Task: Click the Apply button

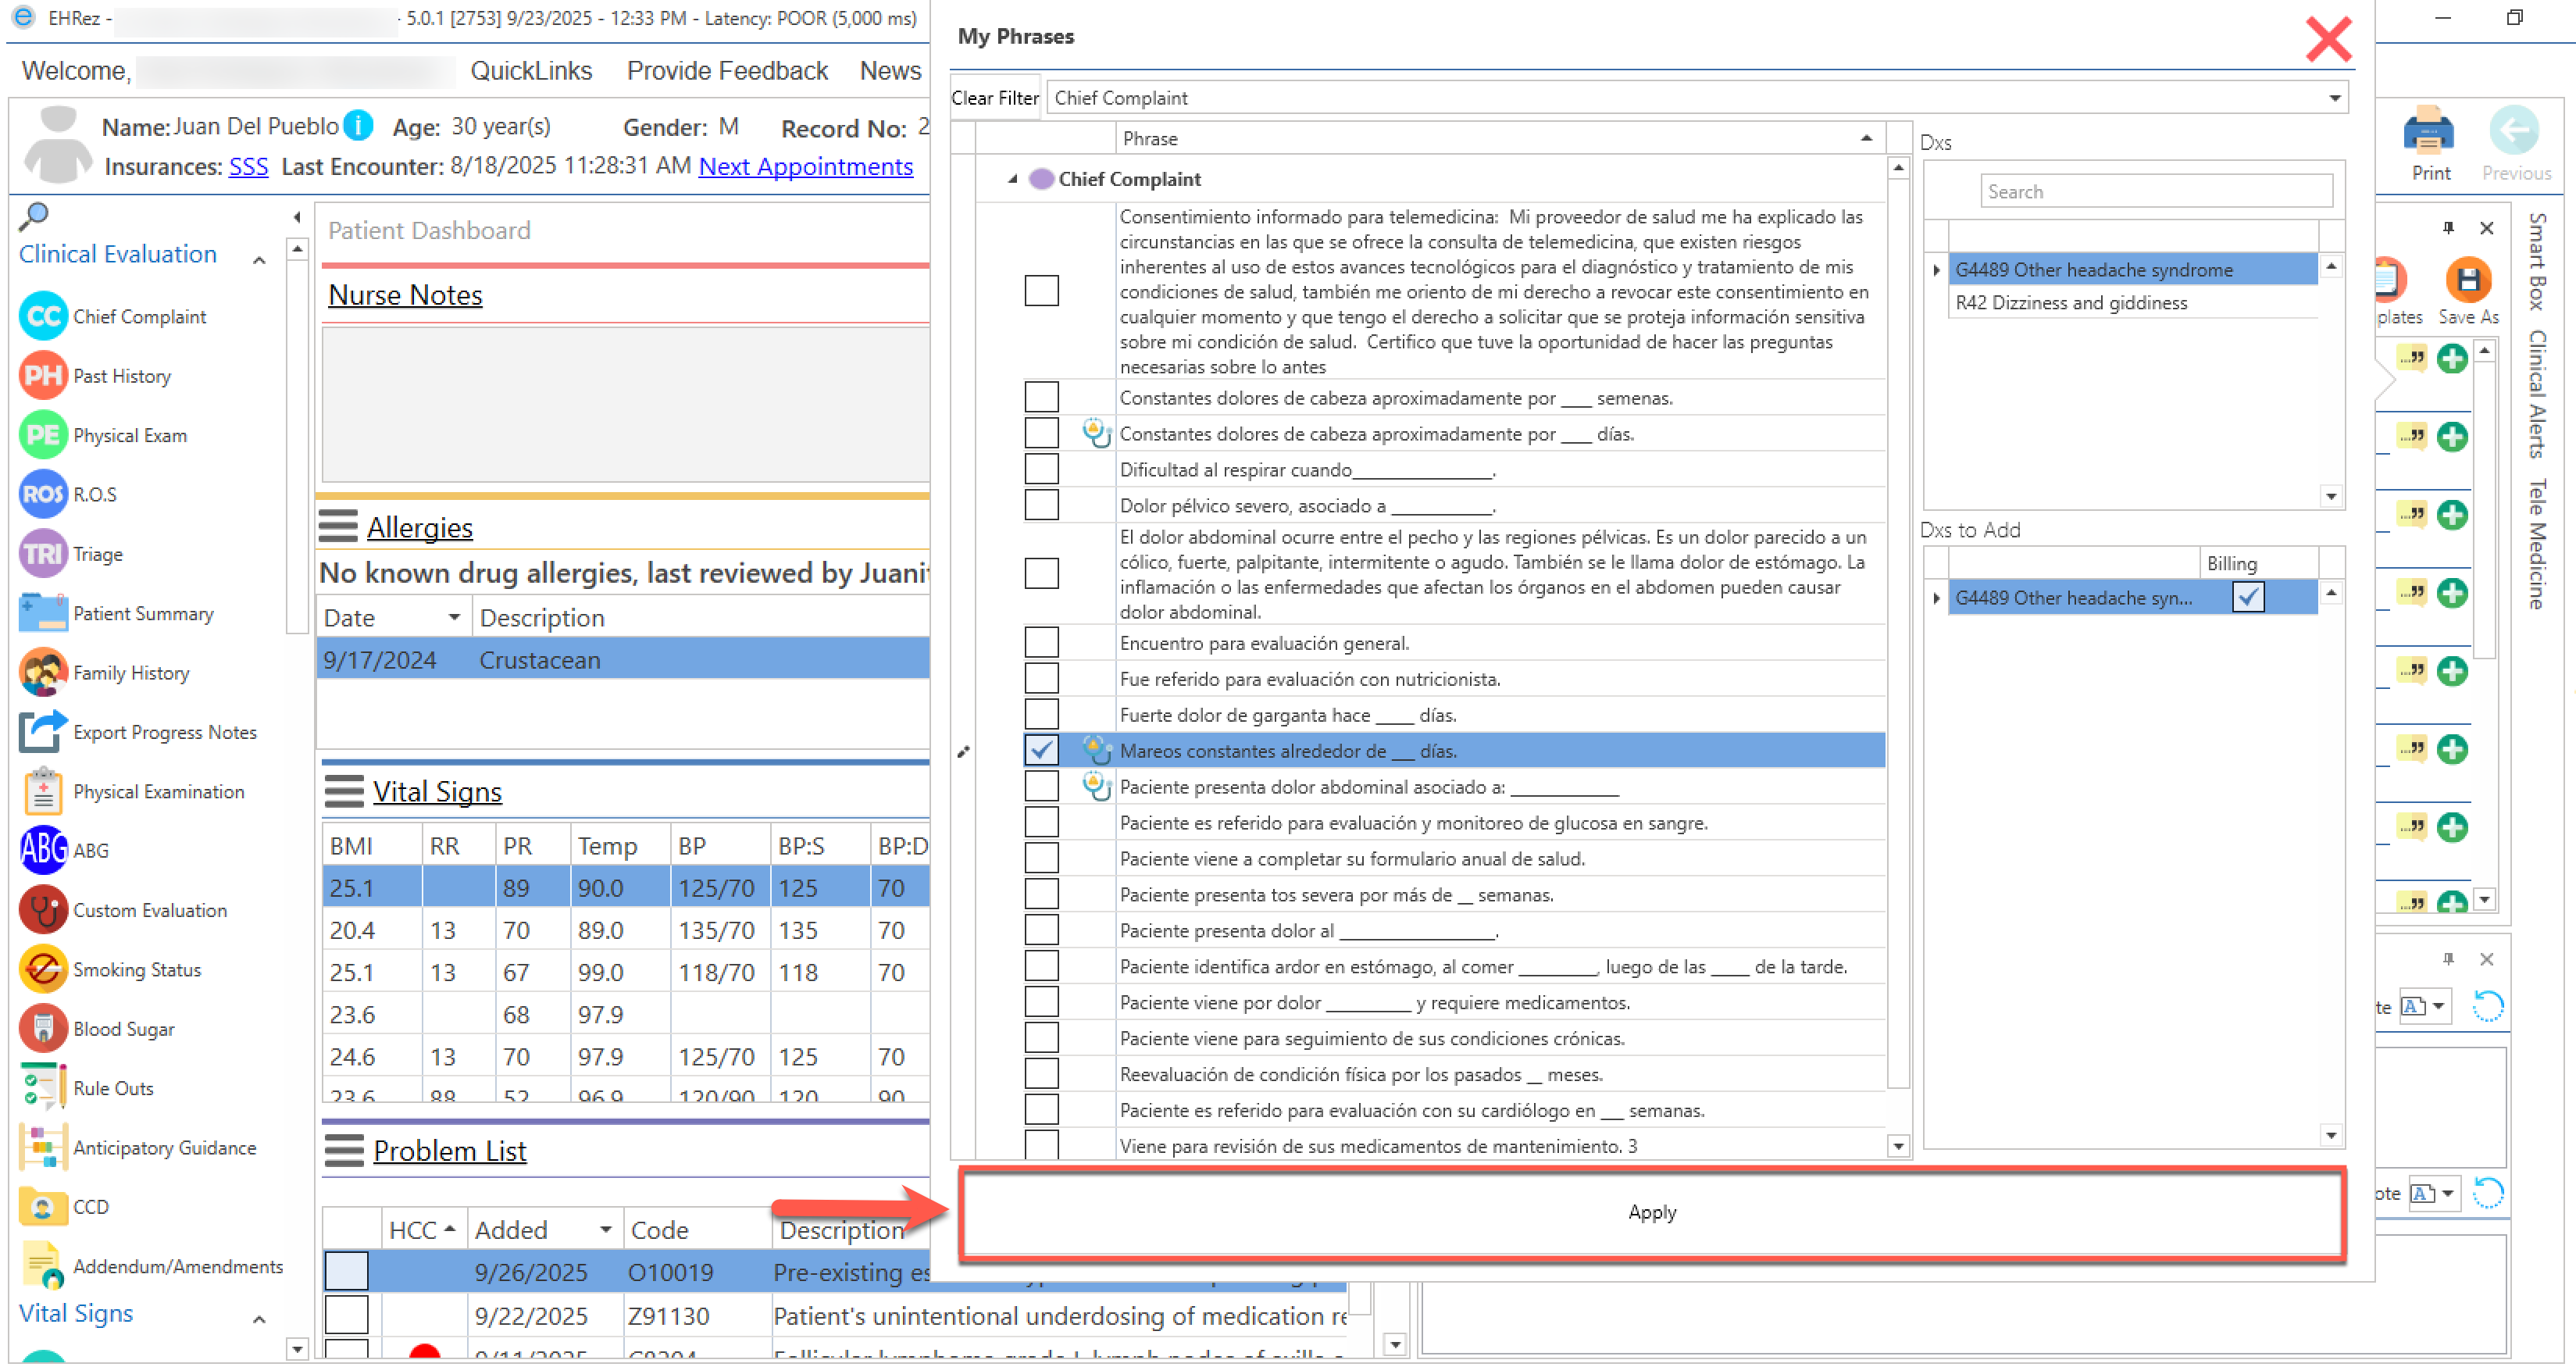Action: [x=1651, y=1212]
